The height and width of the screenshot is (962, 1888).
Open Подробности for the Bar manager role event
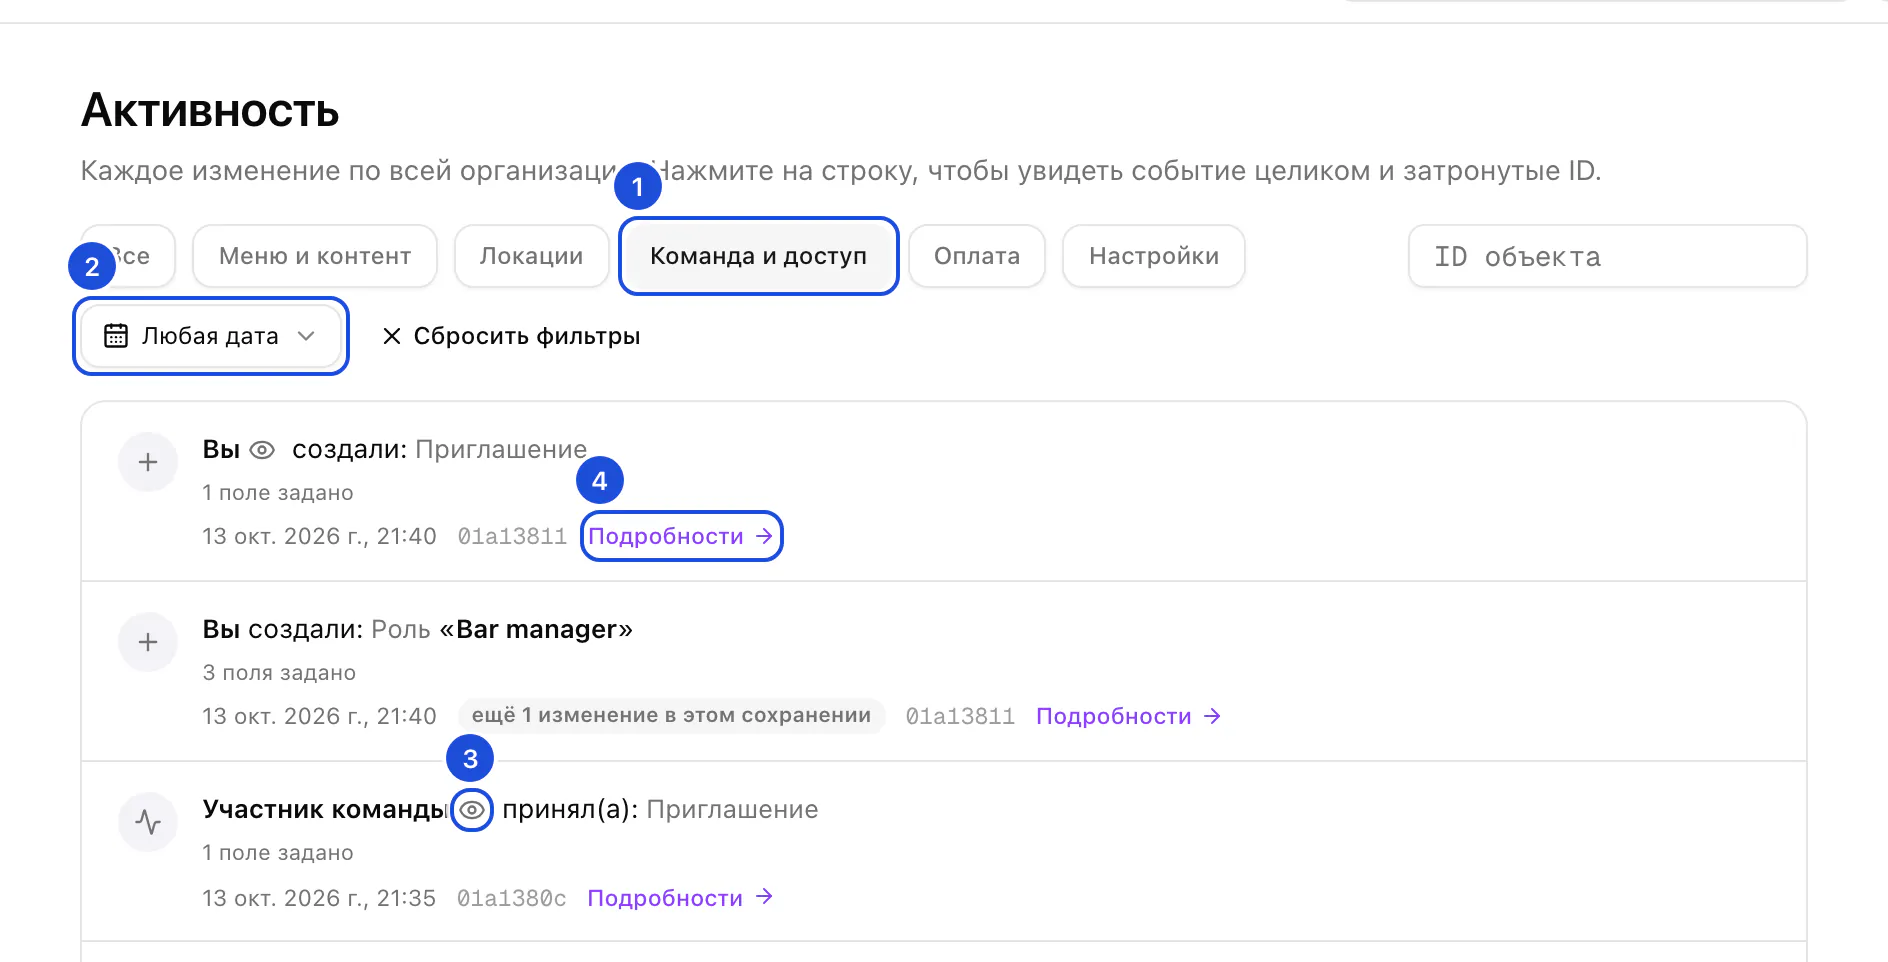point(1129,716)
